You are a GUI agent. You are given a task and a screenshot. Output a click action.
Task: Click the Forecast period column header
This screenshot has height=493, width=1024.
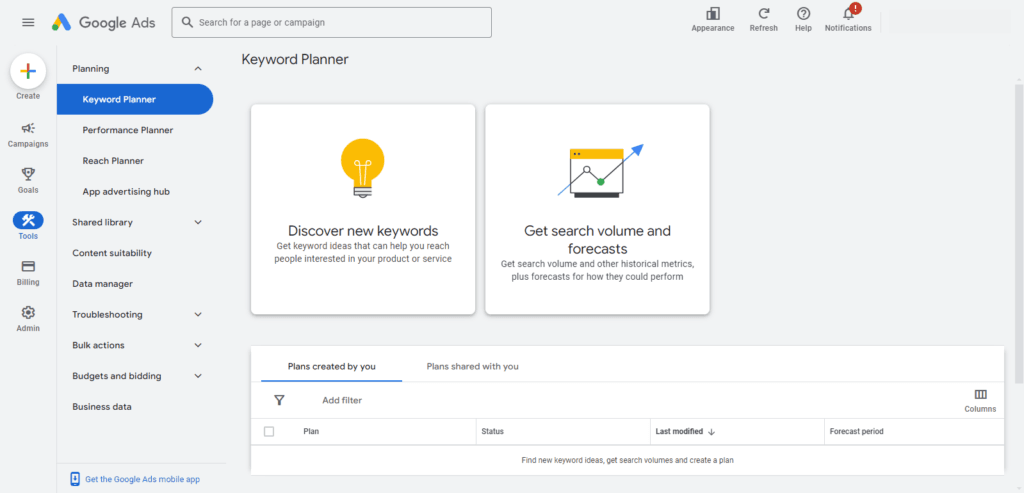pyautogui.click(x=856, y=432)
